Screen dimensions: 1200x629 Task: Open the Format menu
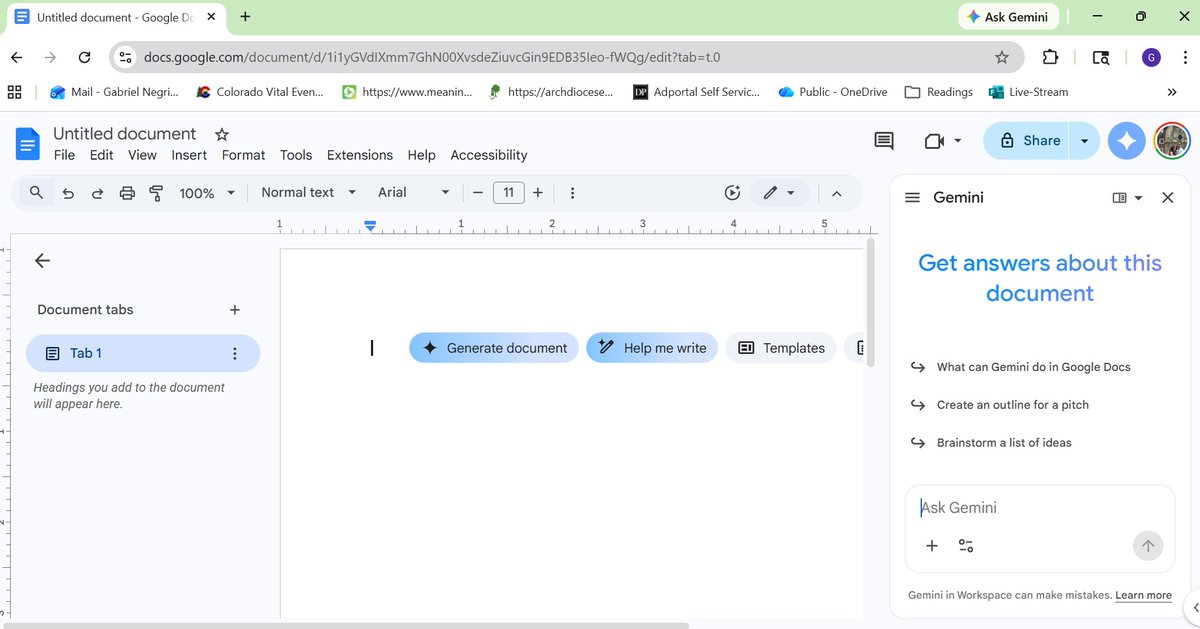pos(243,155)
